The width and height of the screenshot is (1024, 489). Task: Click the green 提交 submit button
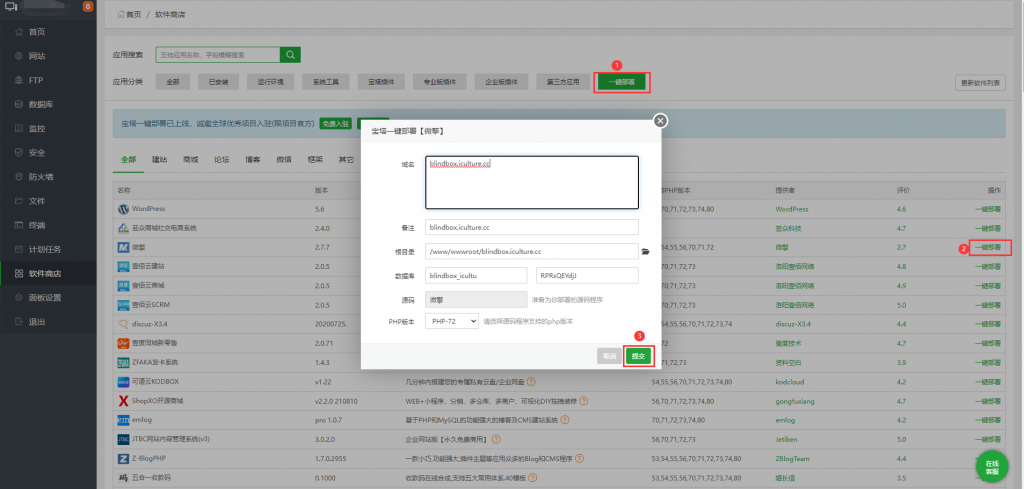(638, 356)
